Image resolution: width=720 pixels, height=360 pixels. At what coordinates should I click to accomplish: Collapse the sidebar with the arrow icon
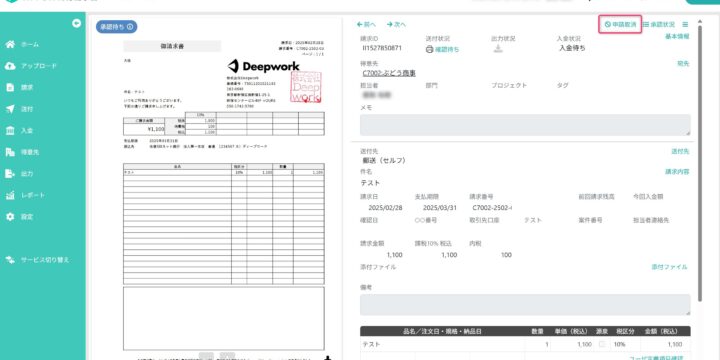click(x=77, y=23)
